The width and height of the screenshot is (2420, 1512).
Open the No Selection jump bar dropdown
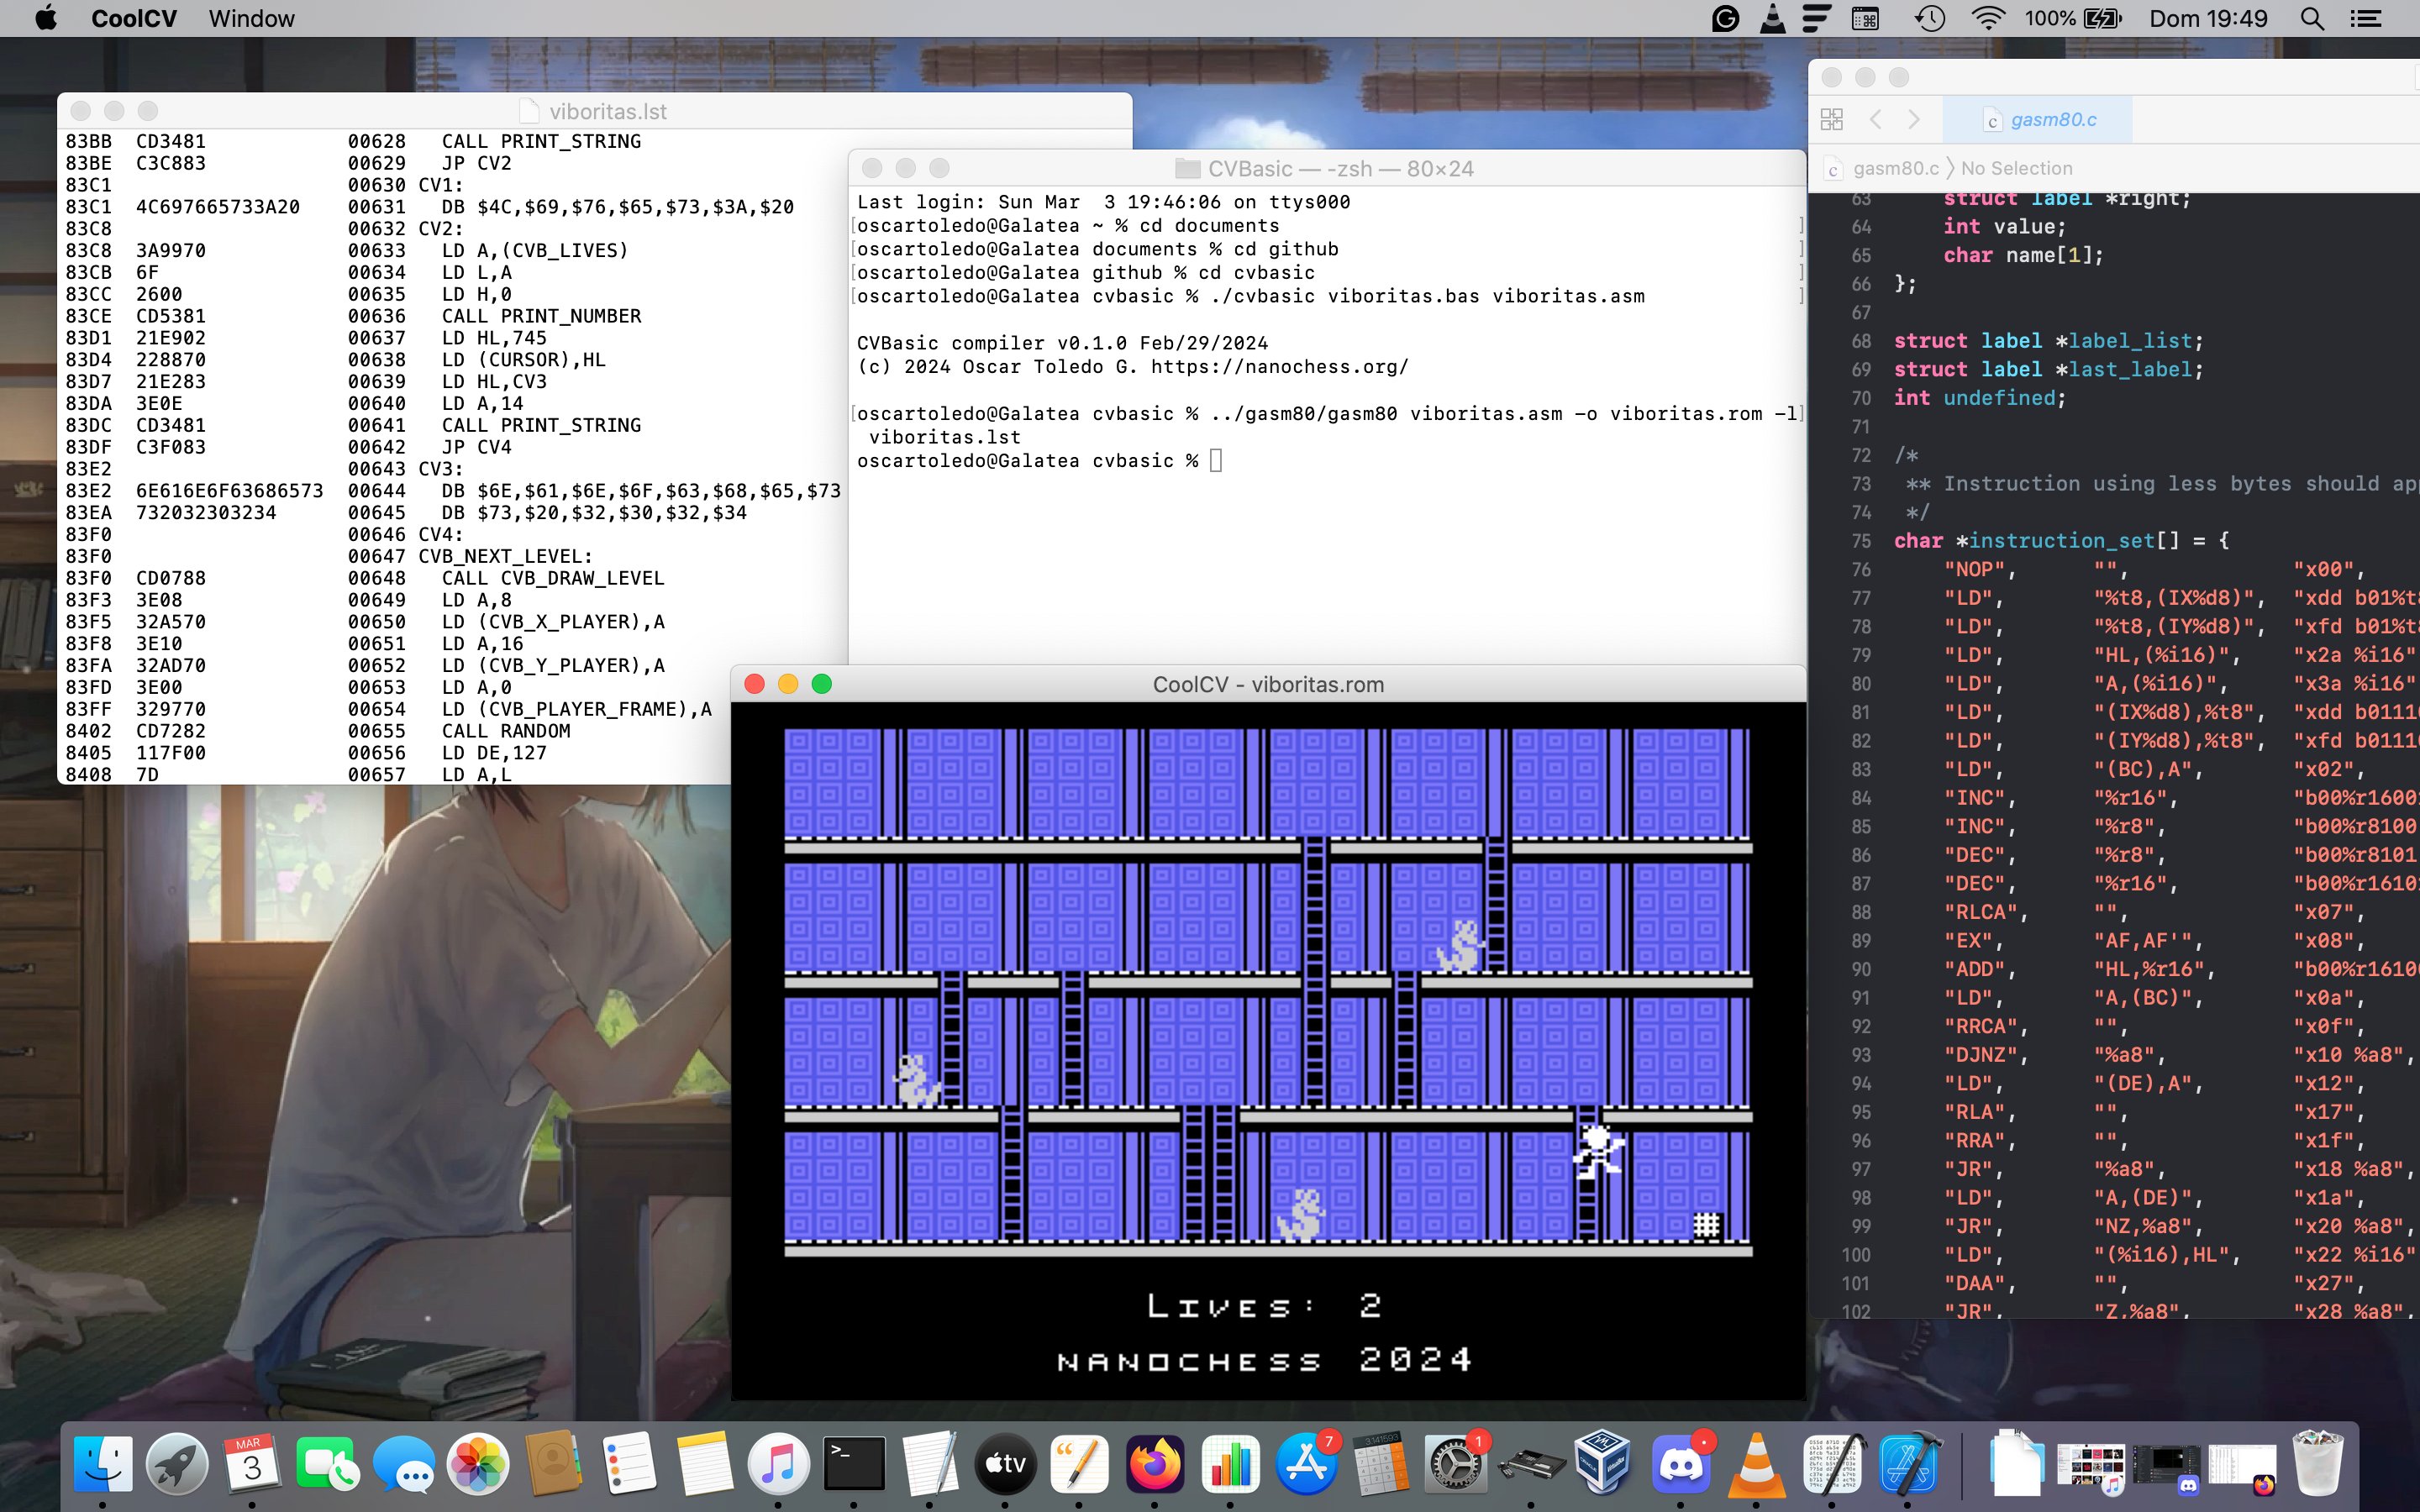[2015, 167]
